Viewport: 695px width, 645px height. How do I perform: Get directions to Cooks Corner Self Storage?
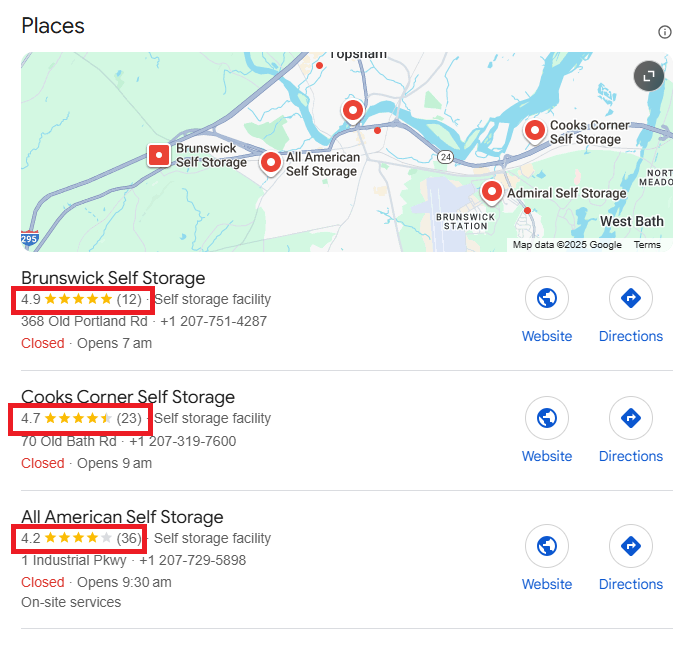[x=631, y=418]
